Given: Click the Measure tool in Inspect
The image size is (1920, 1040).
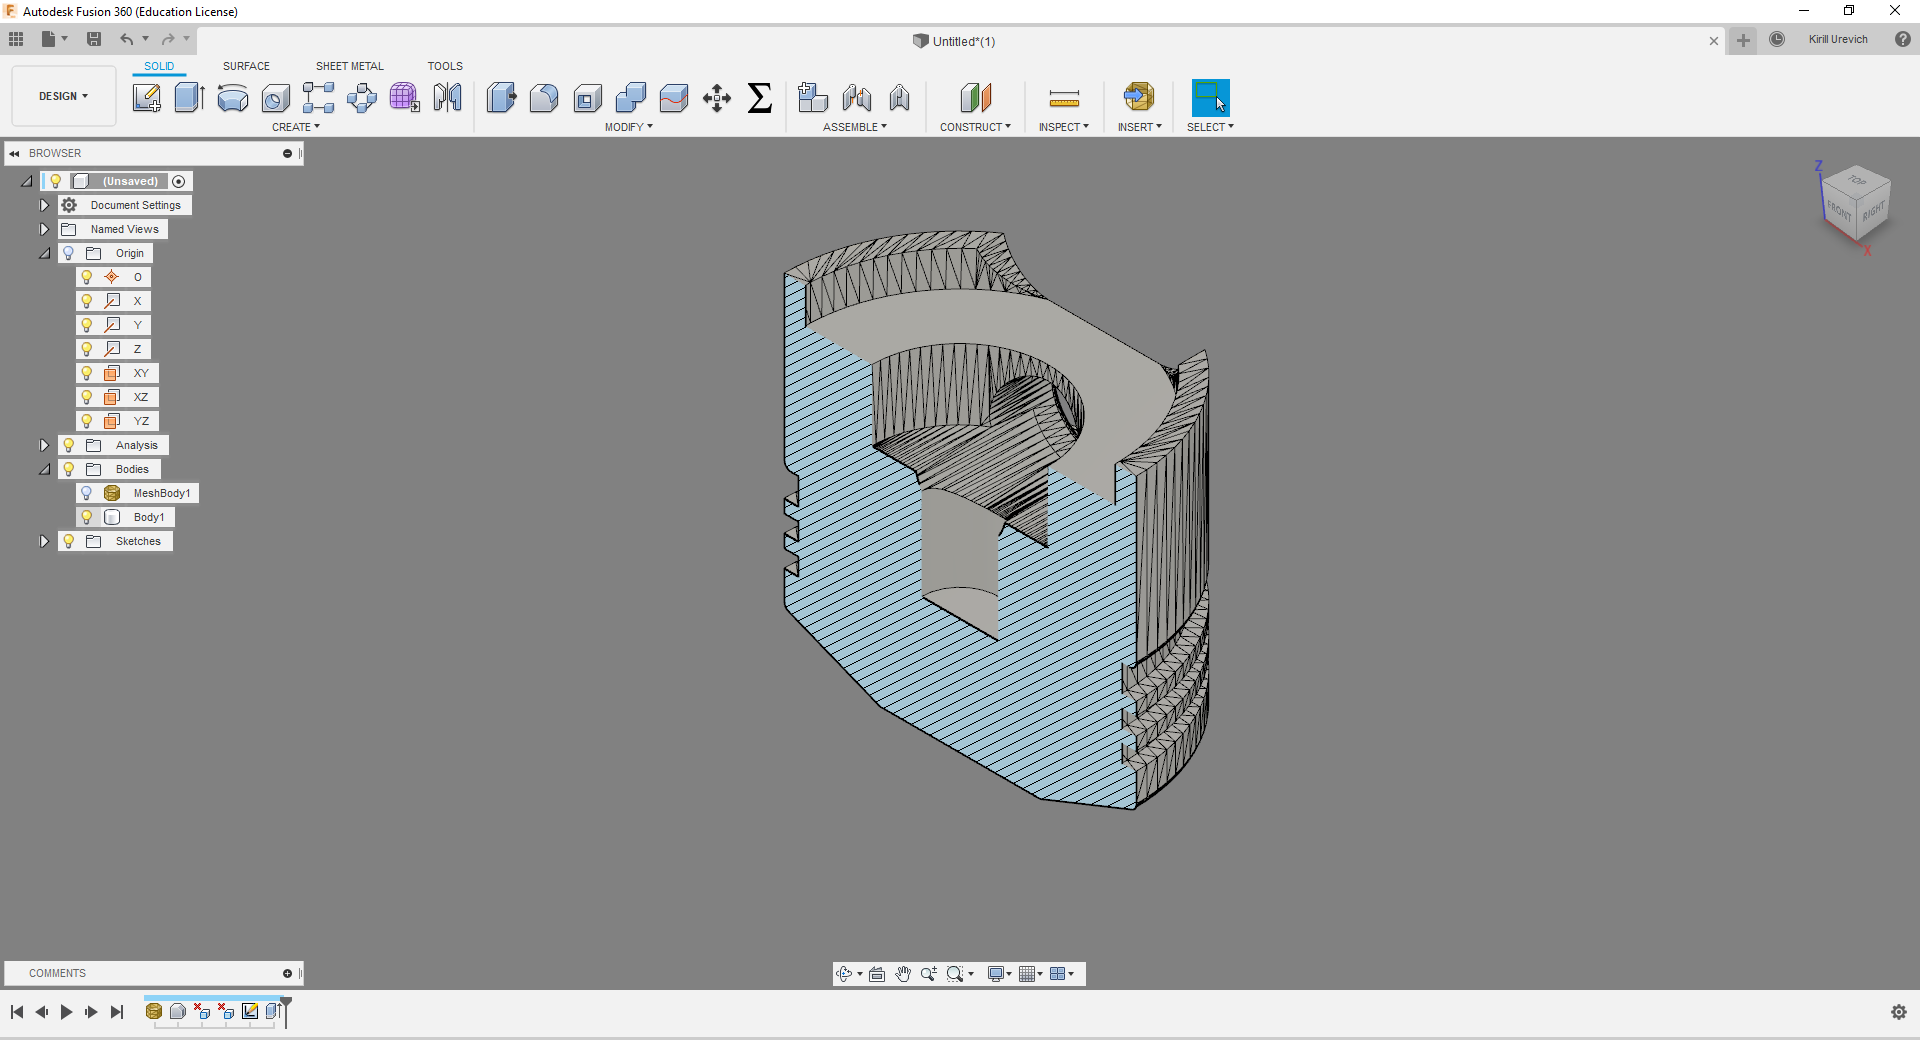Looking at the screenshot, I should click(x=1064, y=98).
